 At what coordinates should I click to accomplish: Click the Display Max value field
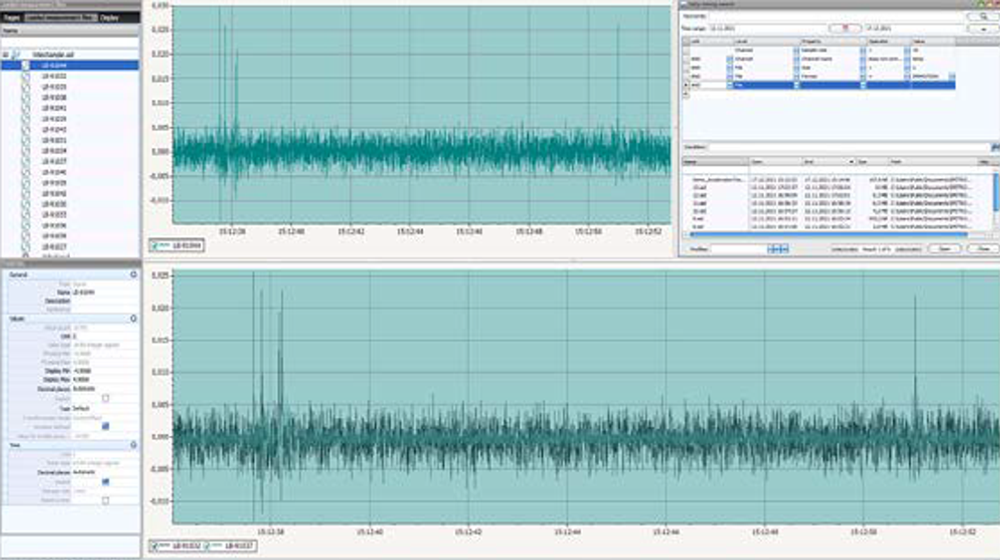[105, 379]
